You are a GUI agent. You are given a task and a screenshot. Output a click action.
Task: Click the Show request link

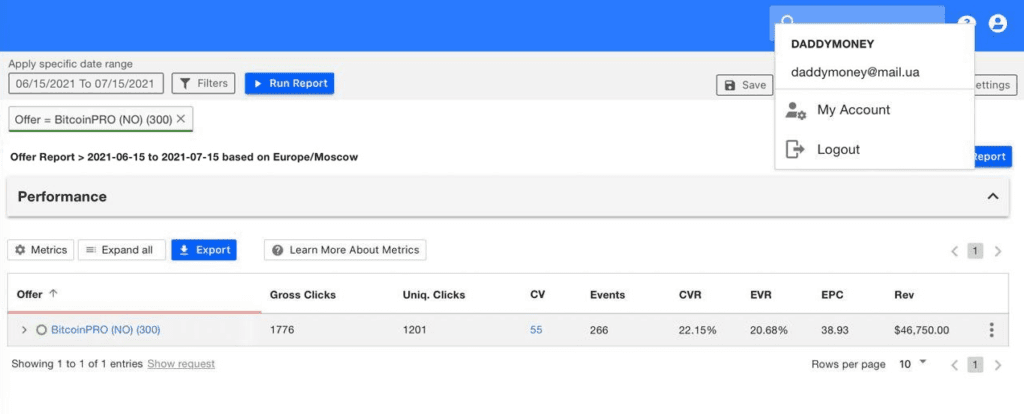pyautogui.click(x=181, y=364)
